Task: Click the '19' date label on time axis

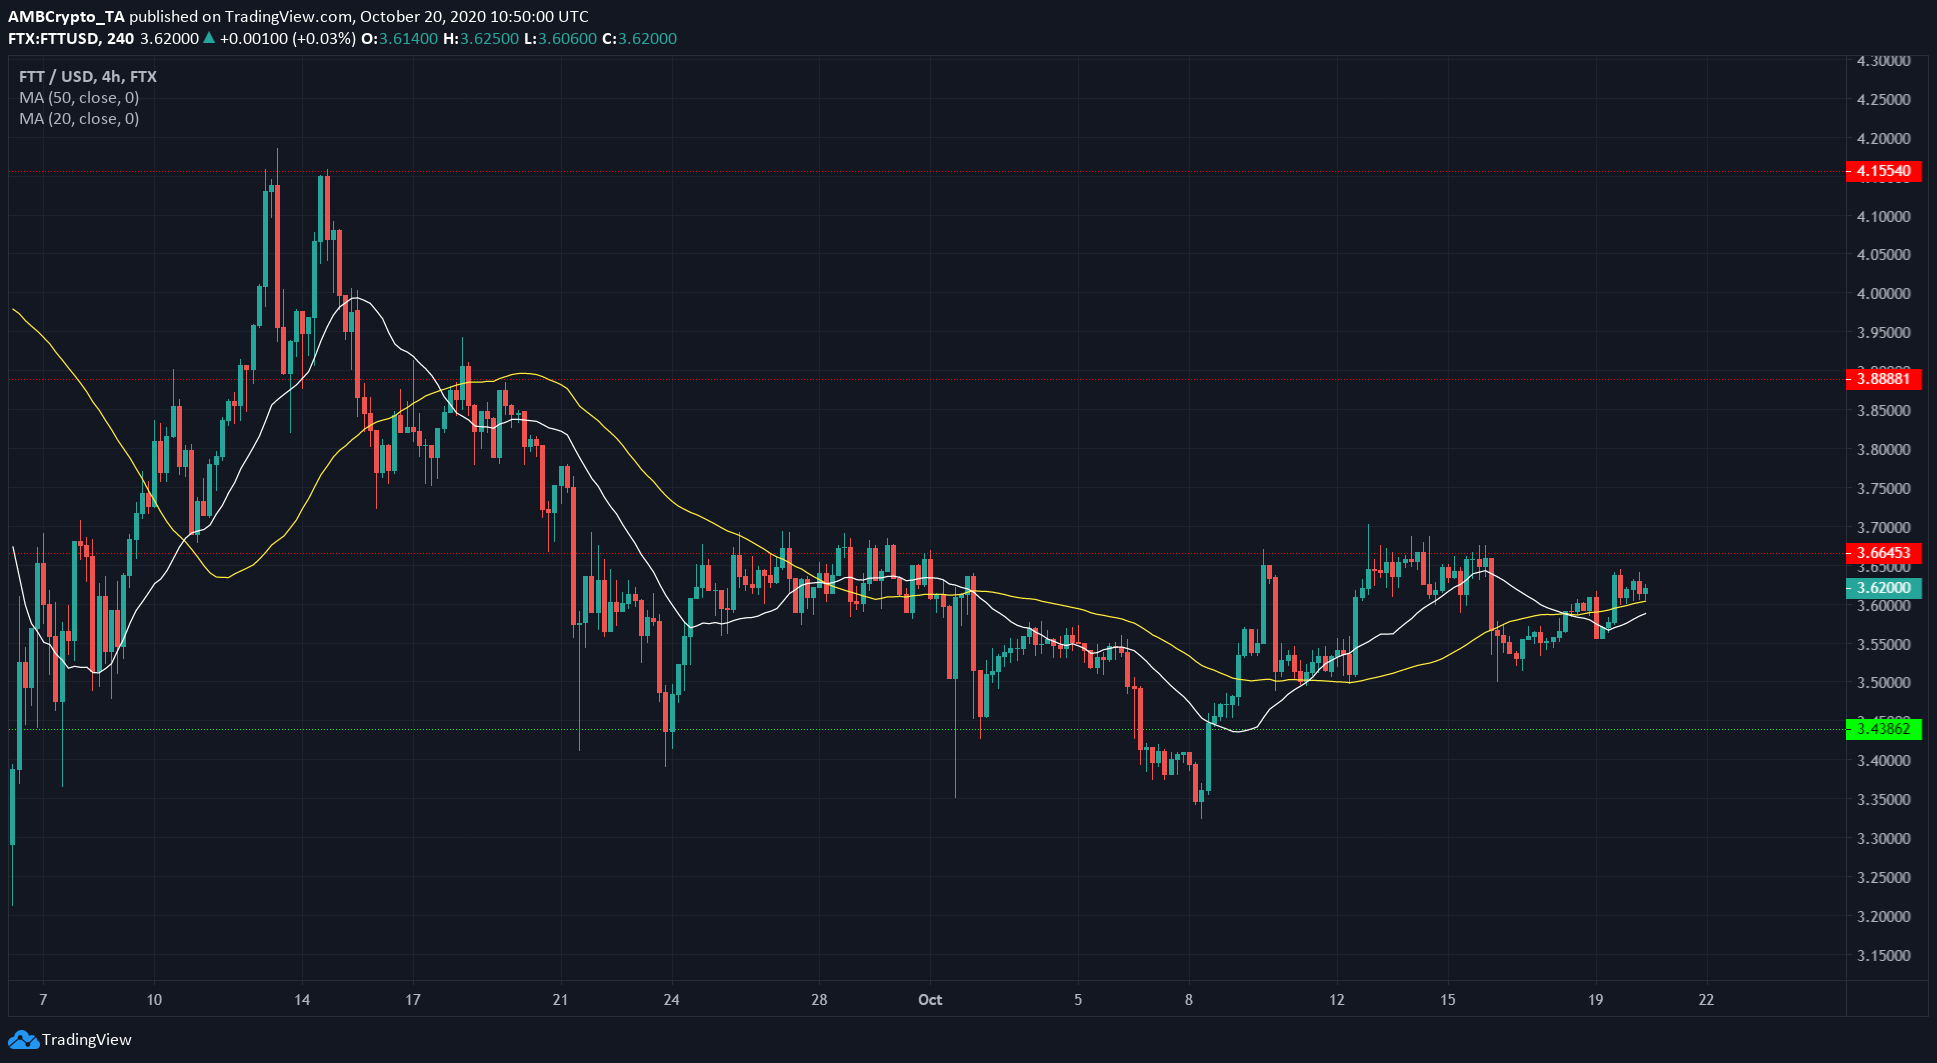Action: pos(1595,1000)
